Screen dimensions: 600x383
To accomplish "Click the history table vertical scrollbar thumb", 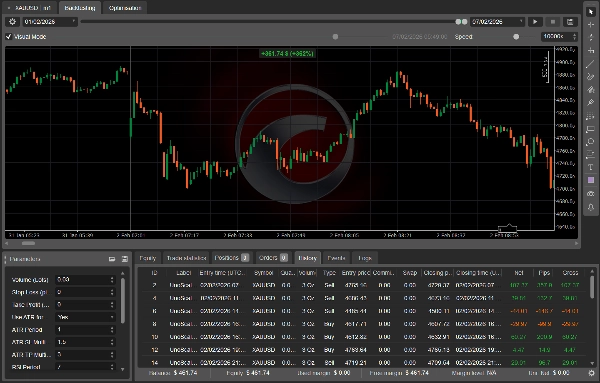I will 592,287.
